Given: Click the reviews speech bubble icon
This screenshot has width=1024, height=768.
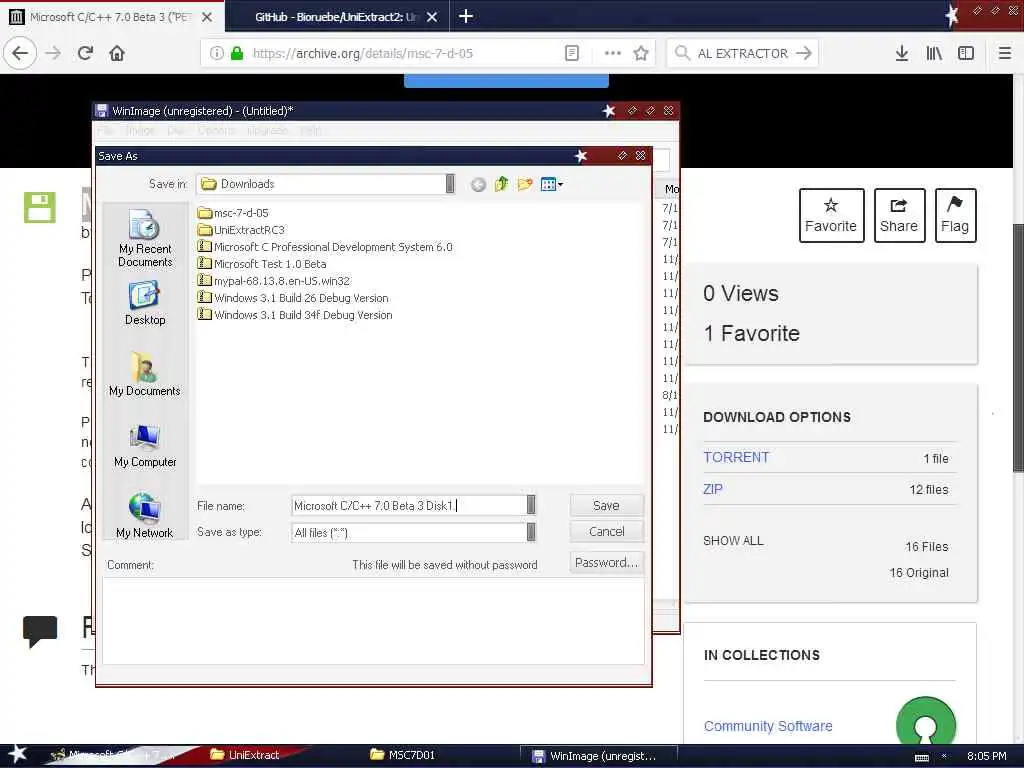Looking at the screenshot, I should pyautogui.click(x=40, y=631).
